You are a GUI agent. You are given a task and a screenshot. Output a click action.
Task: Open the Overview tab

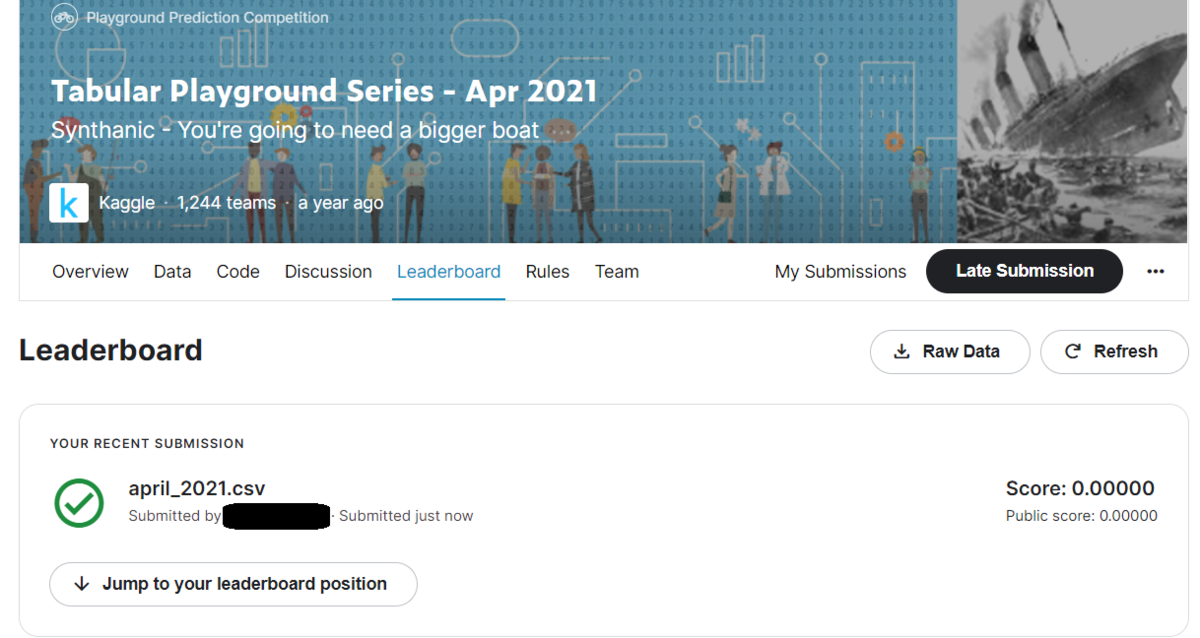coord(90,272)
